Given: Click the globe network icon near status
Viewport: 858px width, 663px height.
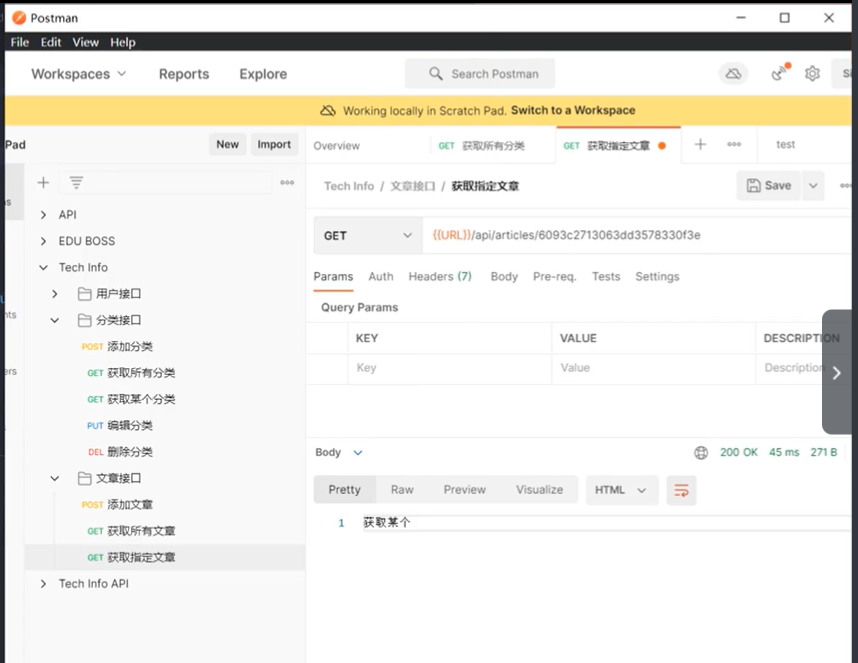Looking at the screenshot, I should point(701,452).
